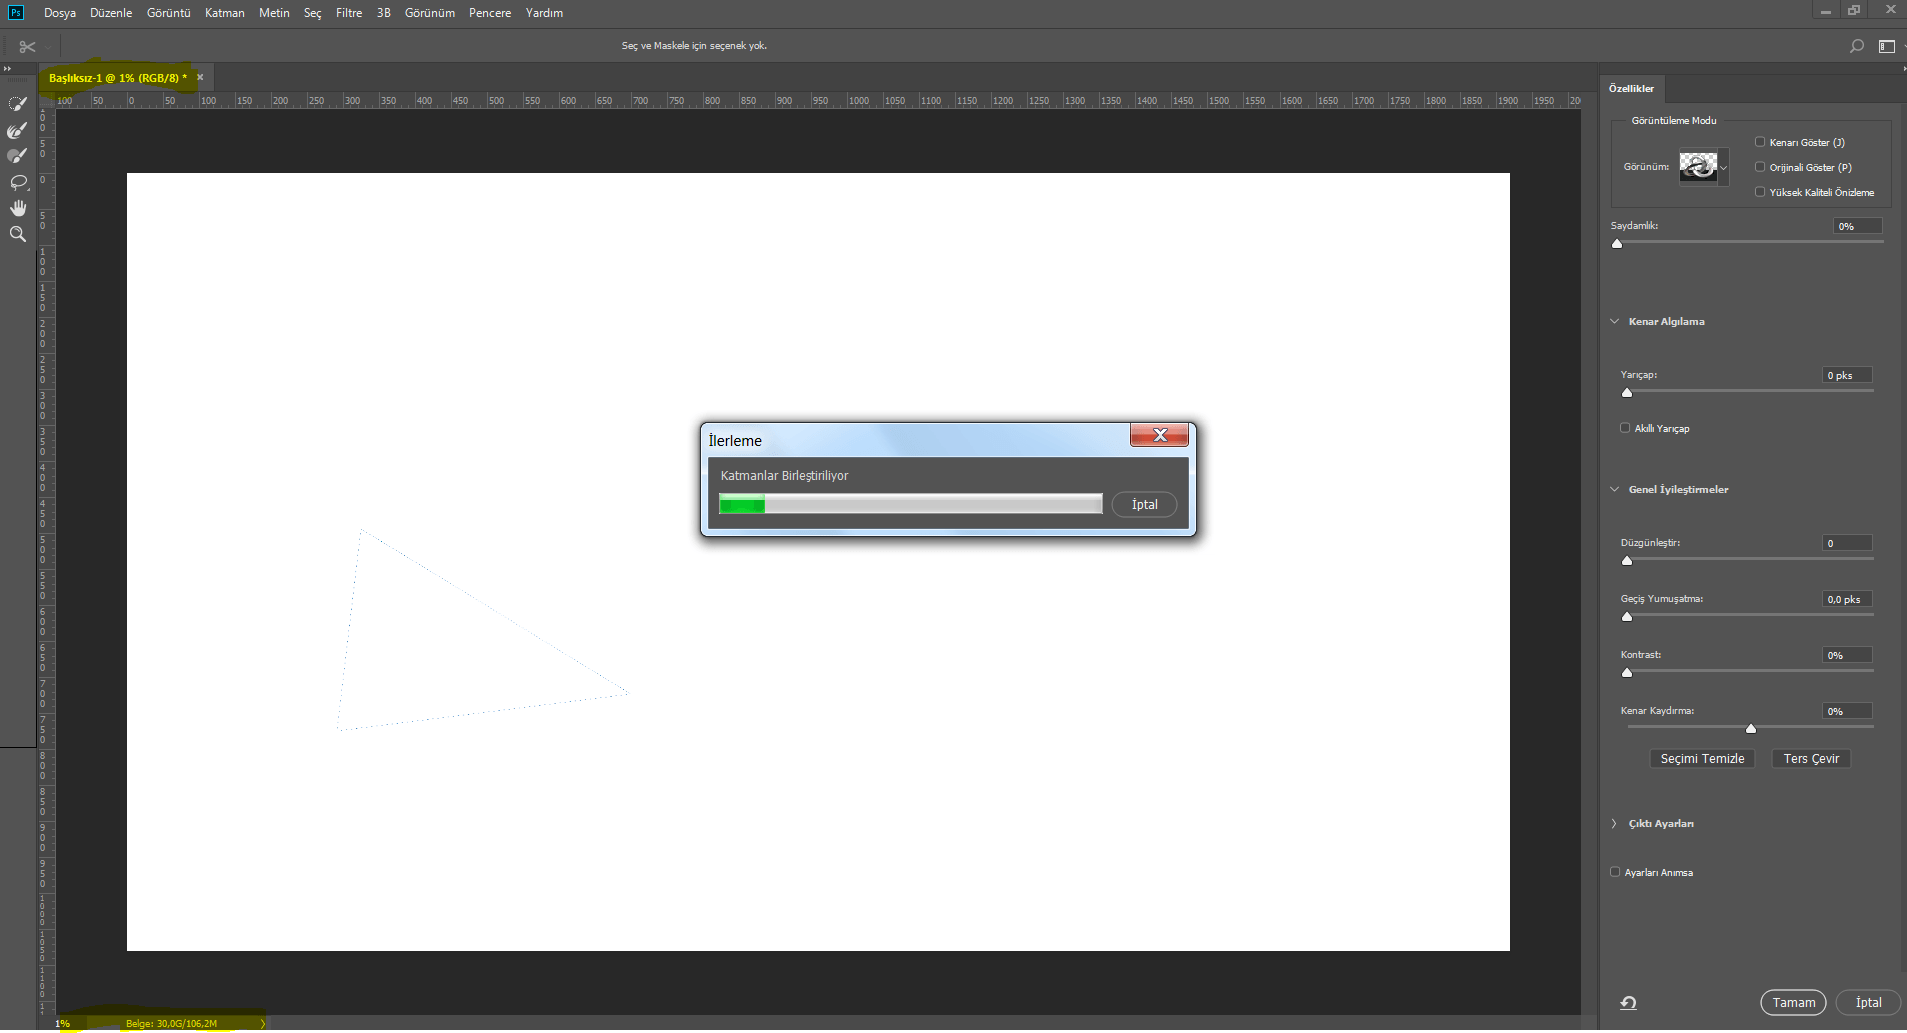This screenshot has height=1033, width=1907.
Task: Select the Hand tool
Action: coord(17,208)
